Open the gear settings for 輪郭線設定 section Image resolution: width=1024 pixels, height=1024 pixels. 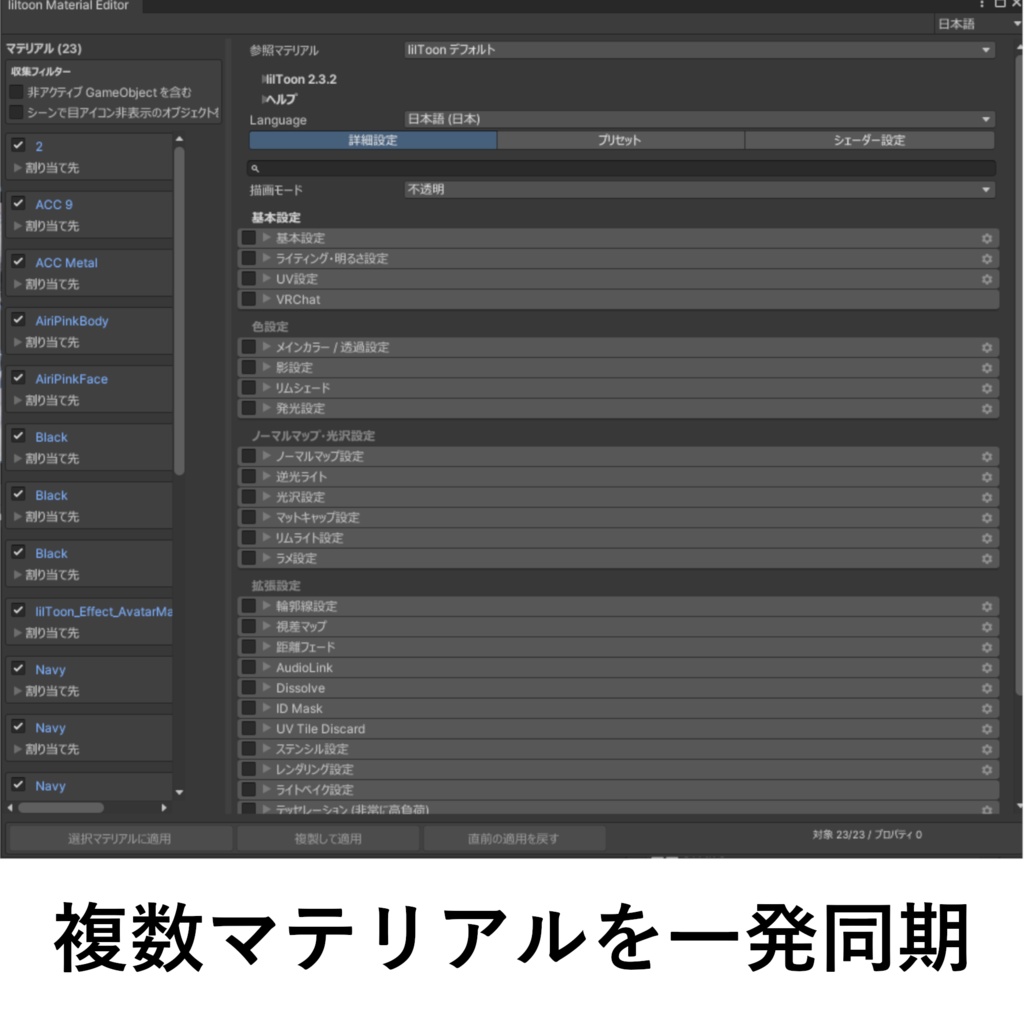tap(986, 606)
